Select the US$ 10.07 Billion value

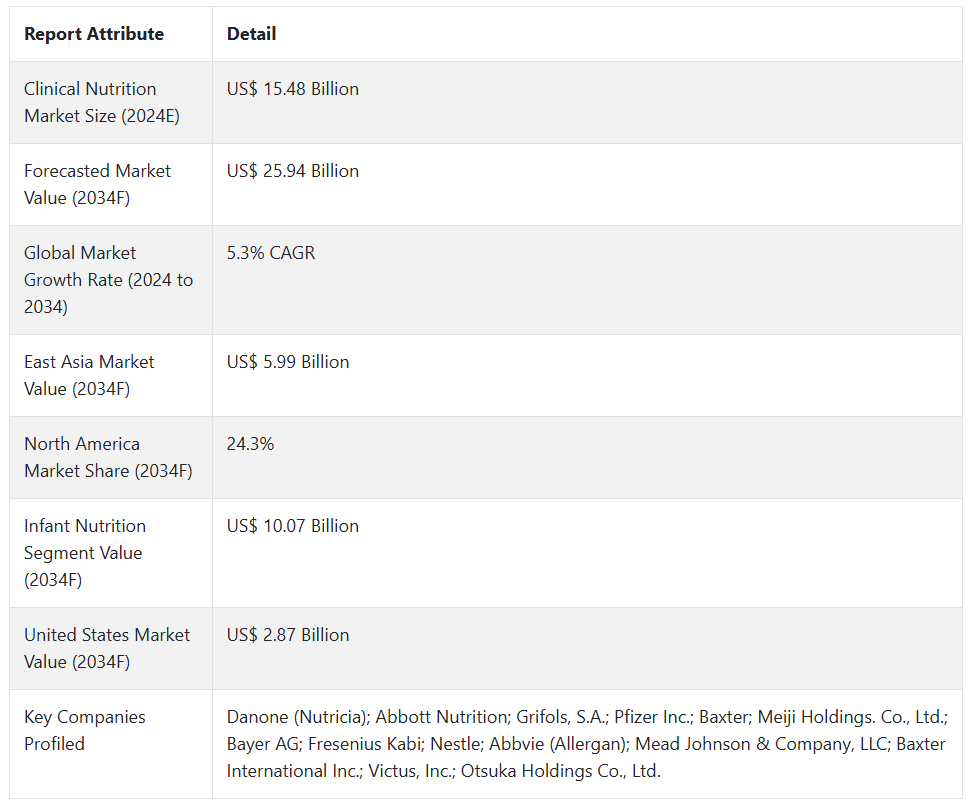pos(292,526)
